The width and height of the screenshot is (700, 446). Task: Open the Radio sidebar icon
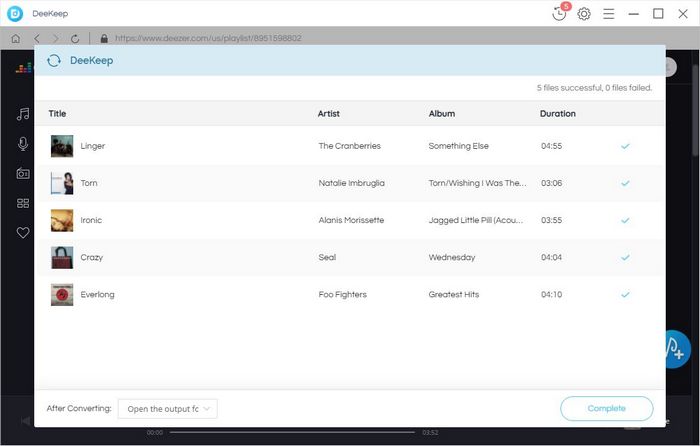click(x=23, y=173)
